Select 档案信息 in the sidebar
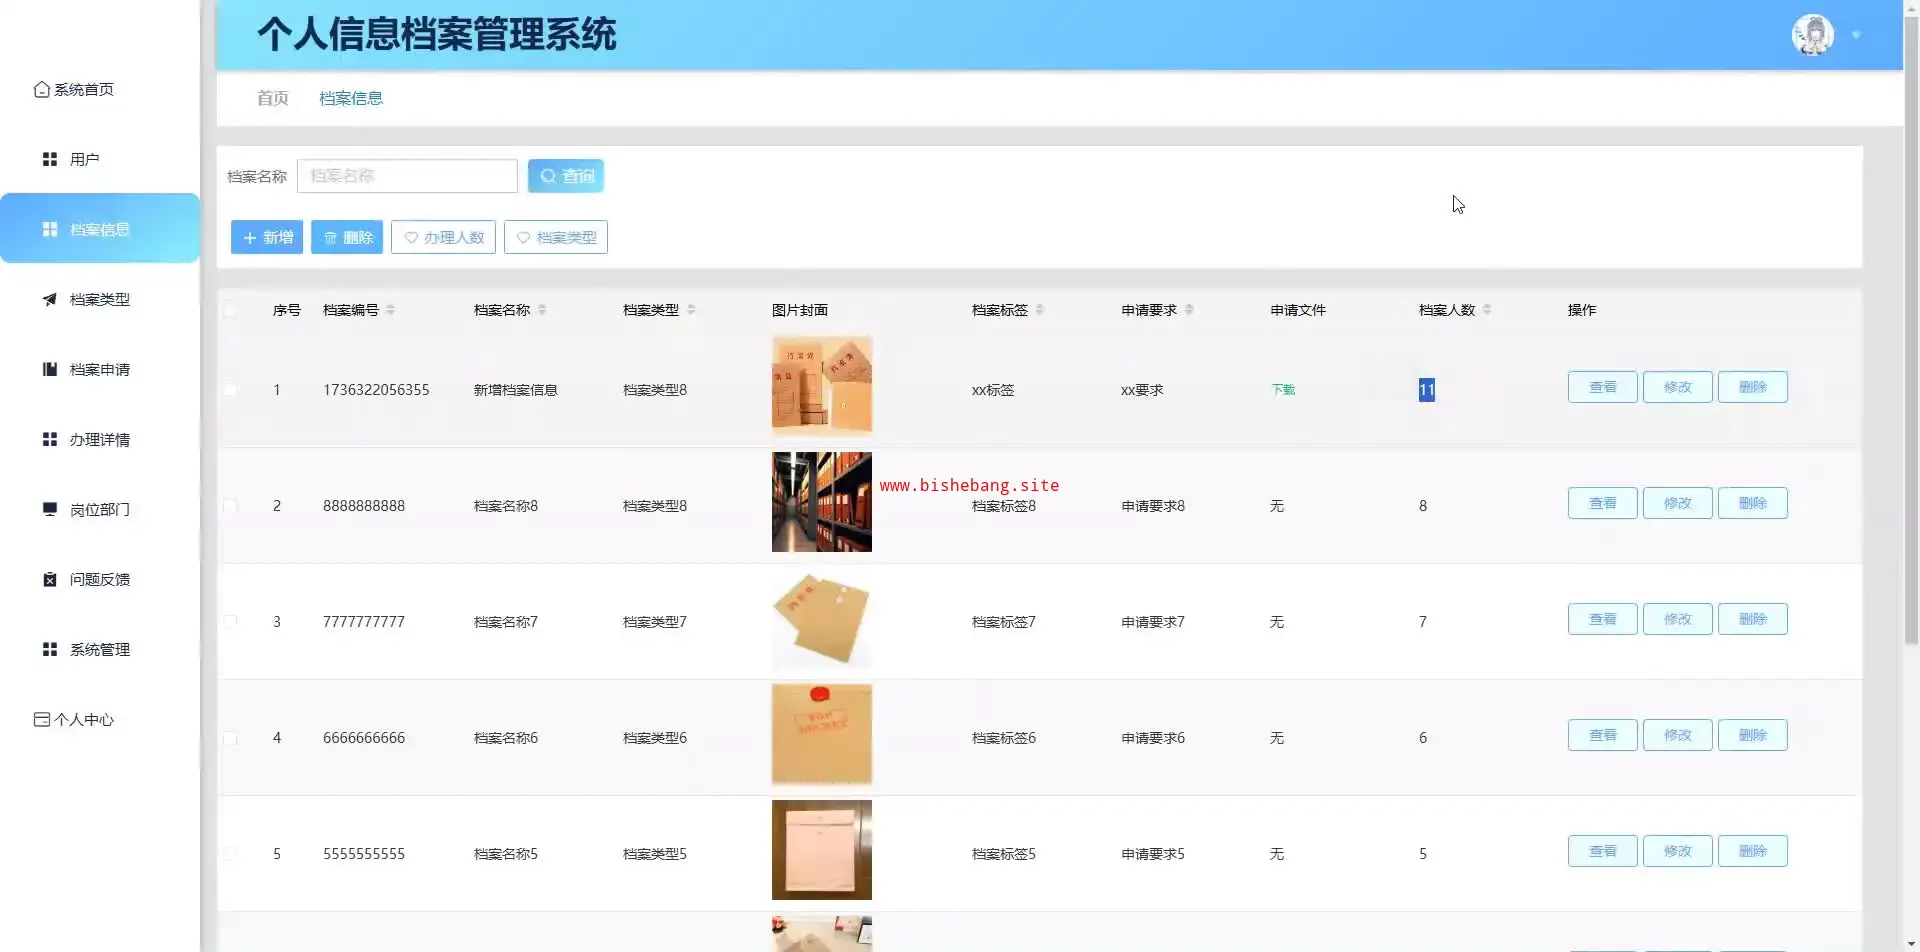This screenshot has height=952, width=1920. [100, 229]
